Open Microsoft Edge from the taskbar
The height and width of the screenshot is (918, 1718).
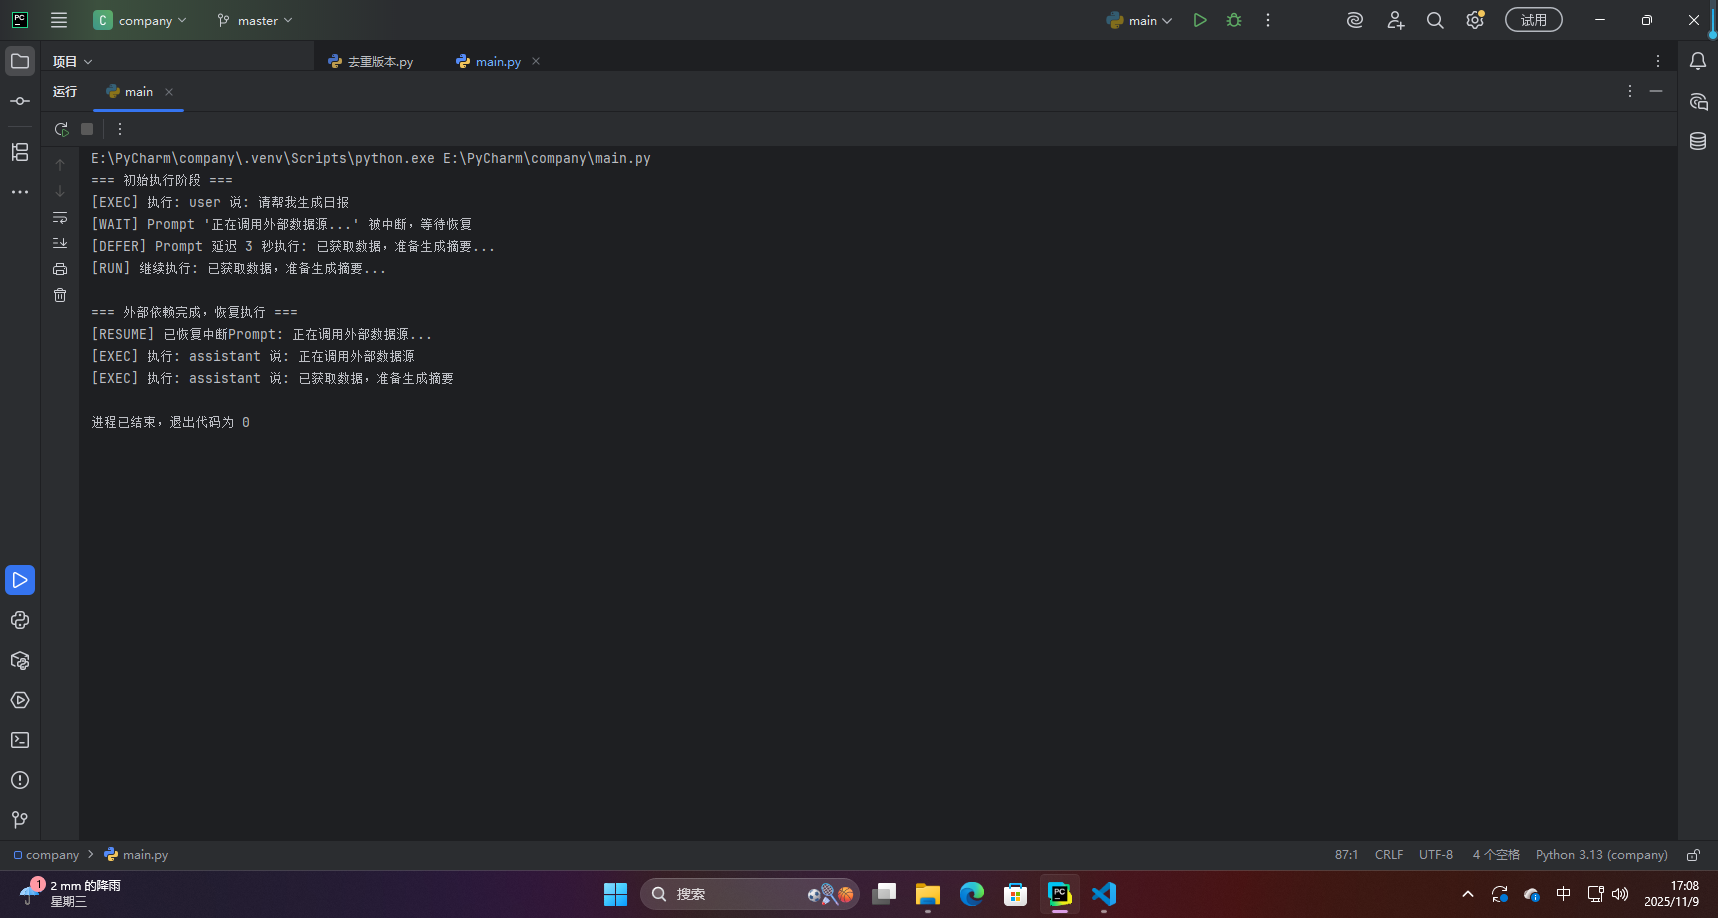(971, 894)
